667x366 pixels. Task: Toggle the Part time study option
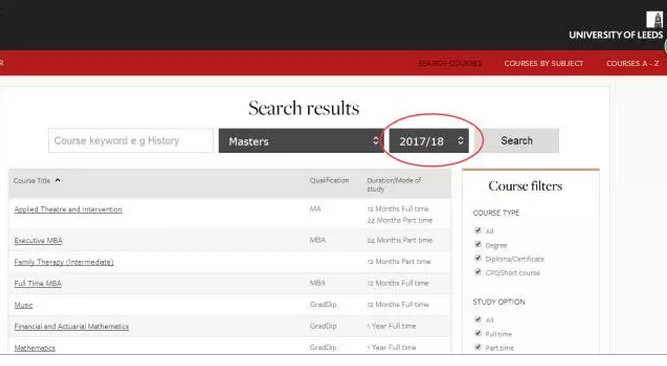(x=478, y=347)
